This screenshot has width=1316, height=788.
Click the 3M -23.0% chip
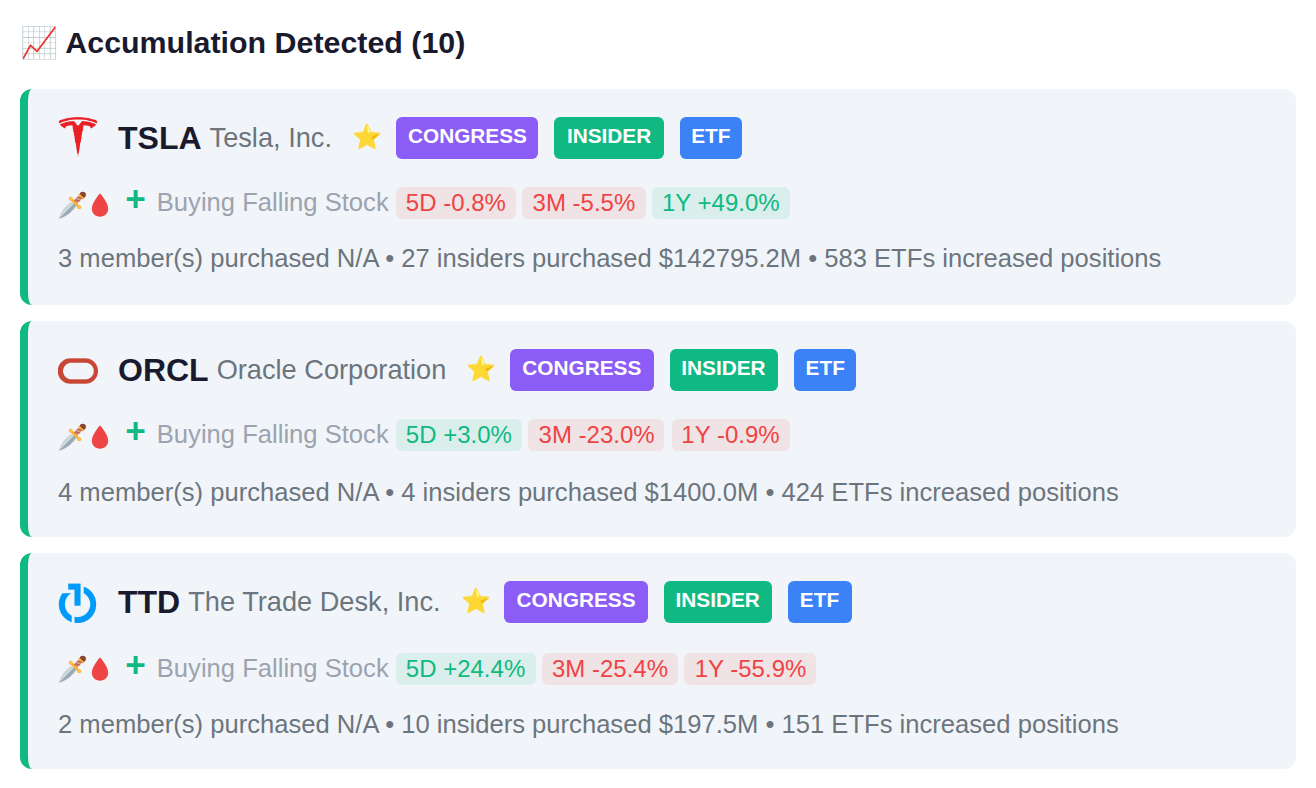[x=597, y=435]
